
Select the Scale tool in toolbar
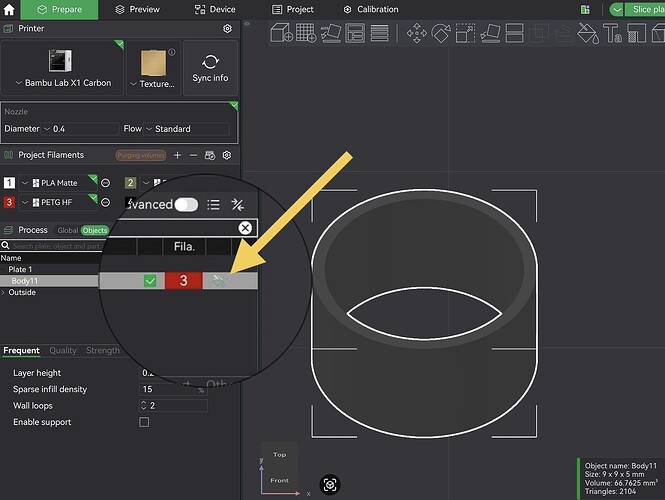pyautogui.click(x=465, y=33)
